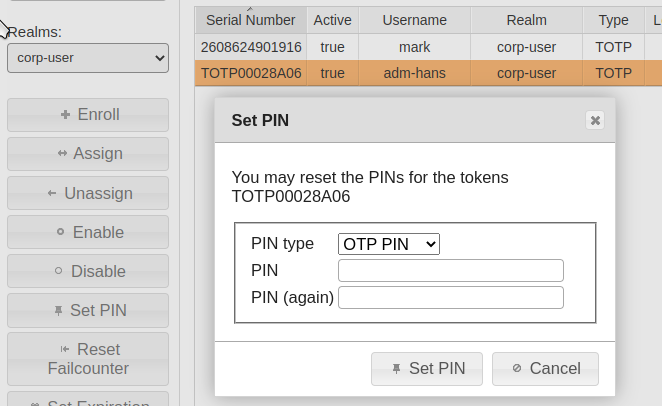Screen dimensions: 662x406
Task: Focus the PIN (again) field
Action: click(x=451, y=297)
